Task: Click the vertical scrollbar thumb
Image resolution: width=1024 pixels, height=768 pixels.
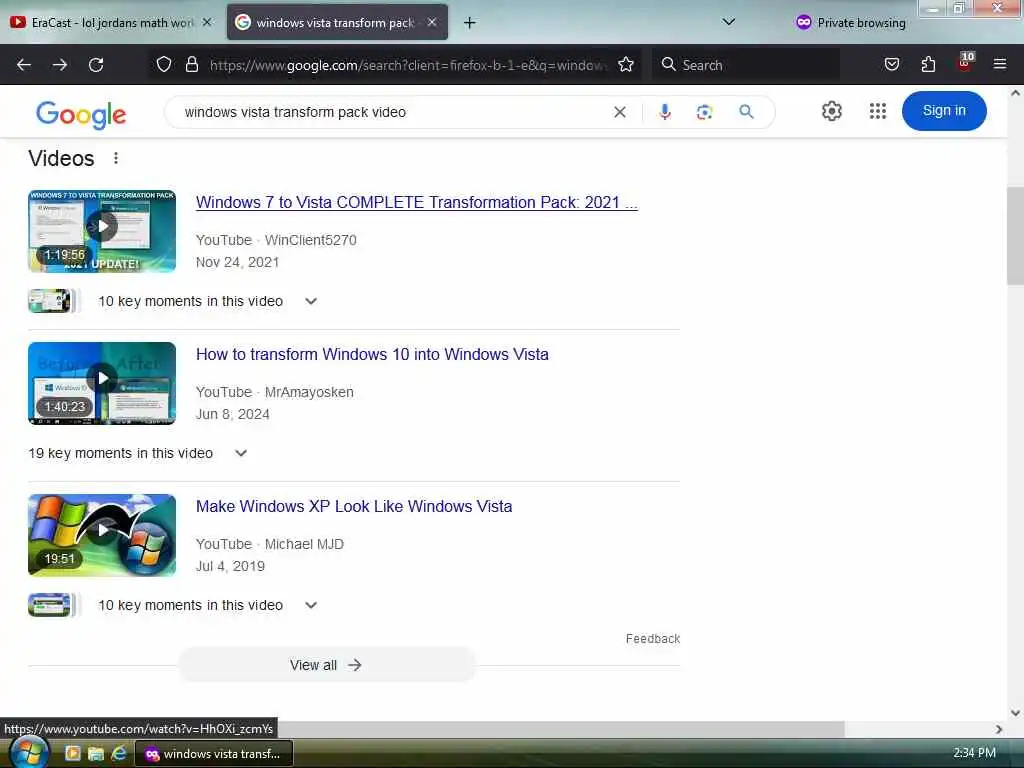Action: 1015,235
